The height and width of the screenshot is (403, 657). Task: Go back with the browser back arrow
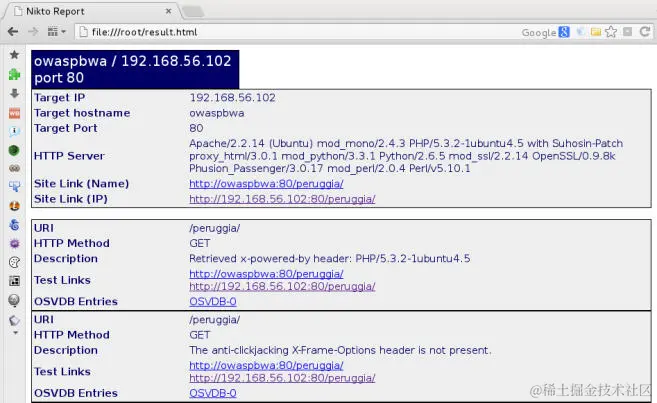(13, 31)
